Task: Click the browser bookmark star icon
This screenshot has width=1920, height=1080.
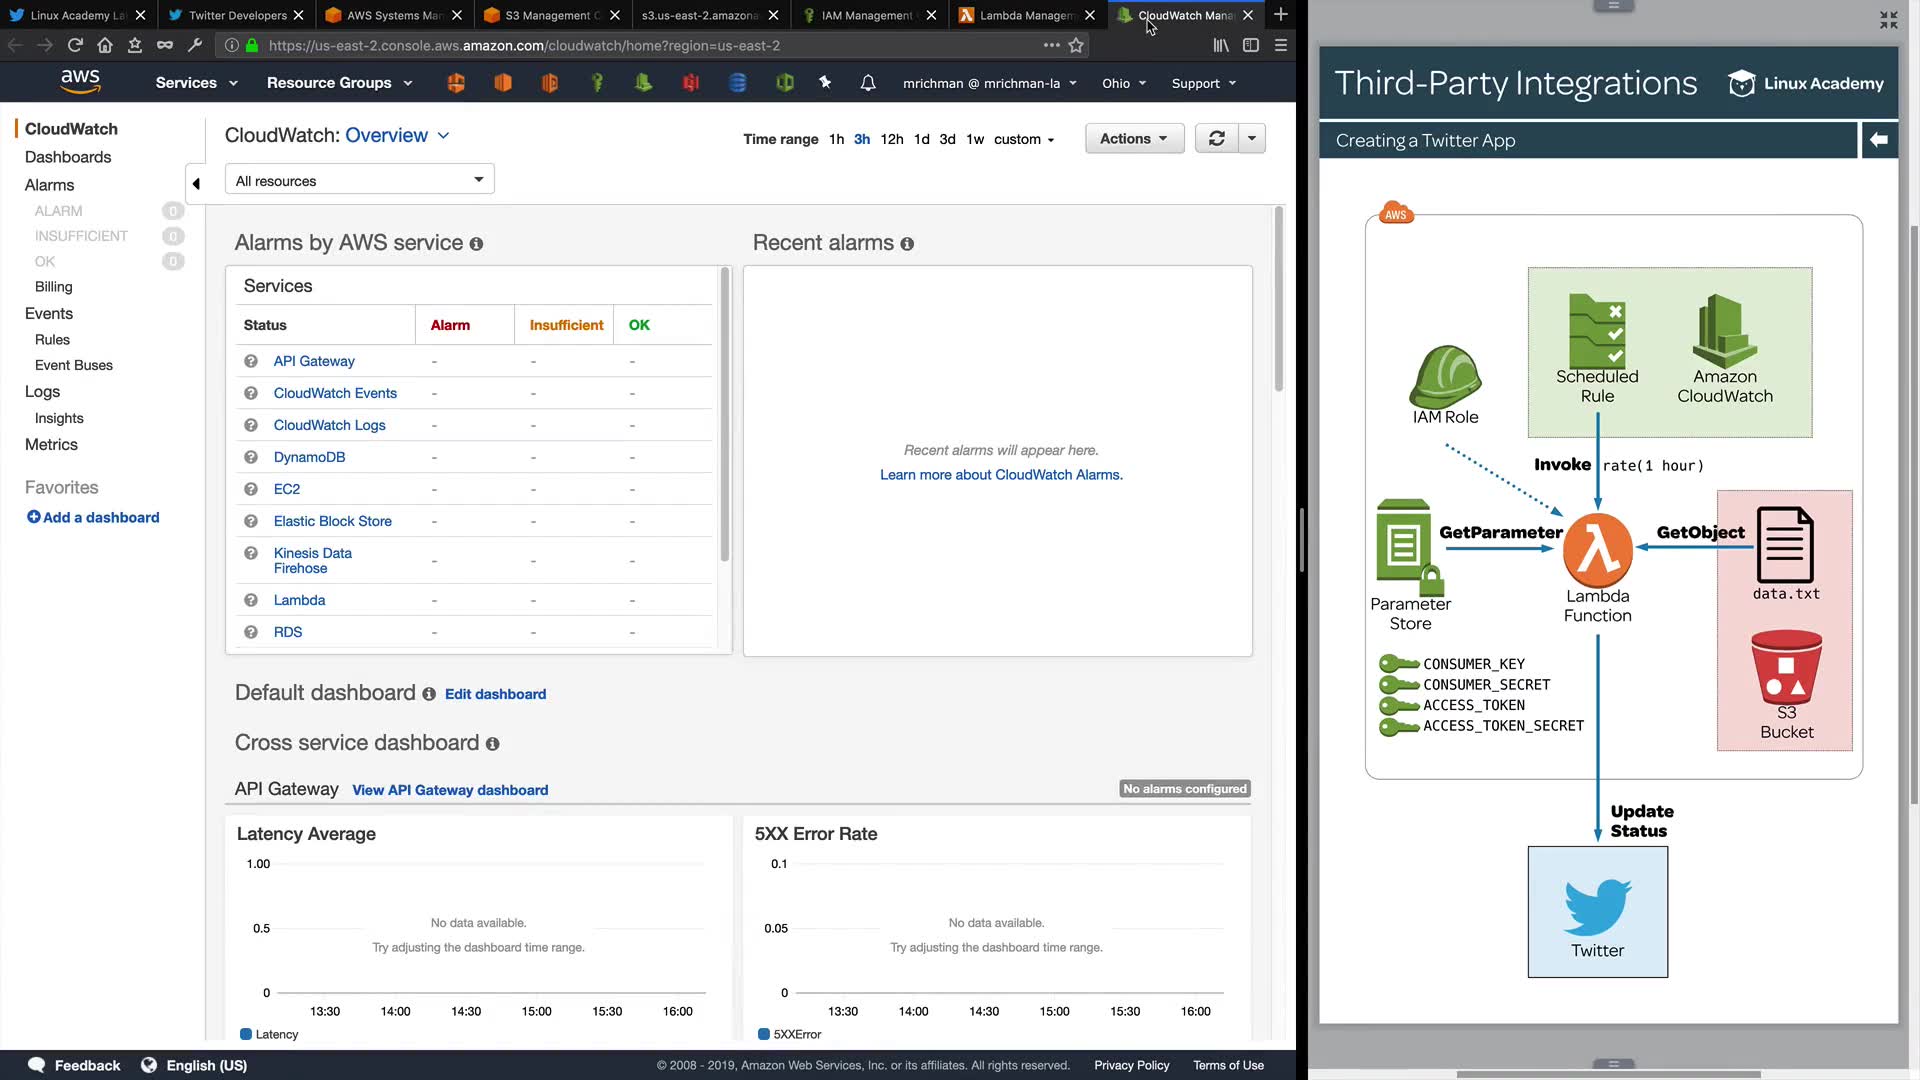Action: (x=1076, y=45)
